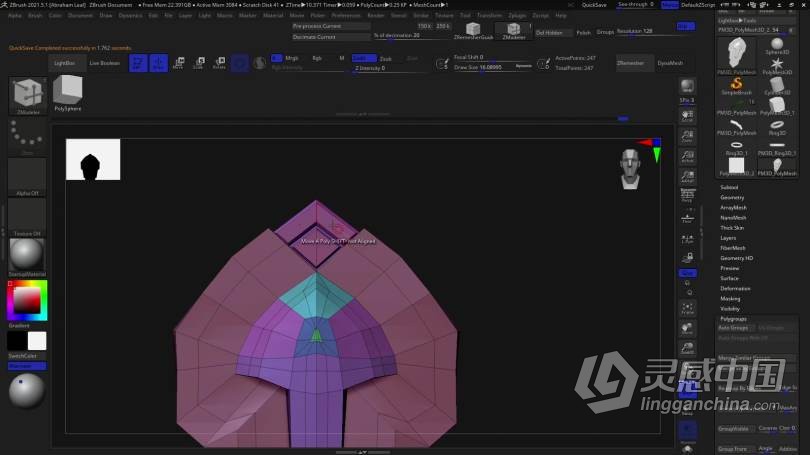Activate the Move transform icon
Screen dimensions: 810x455
179,63
